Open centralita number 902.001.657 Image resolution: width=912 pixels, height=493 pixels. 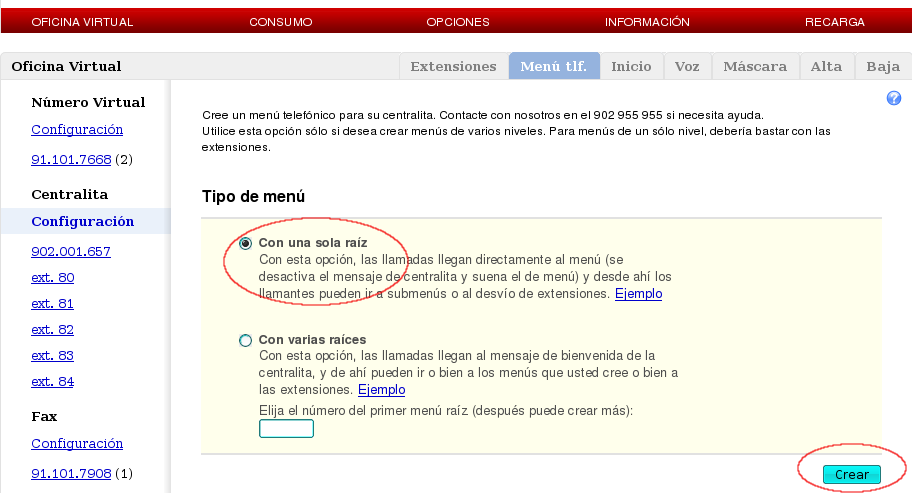(x=71, y=251)
